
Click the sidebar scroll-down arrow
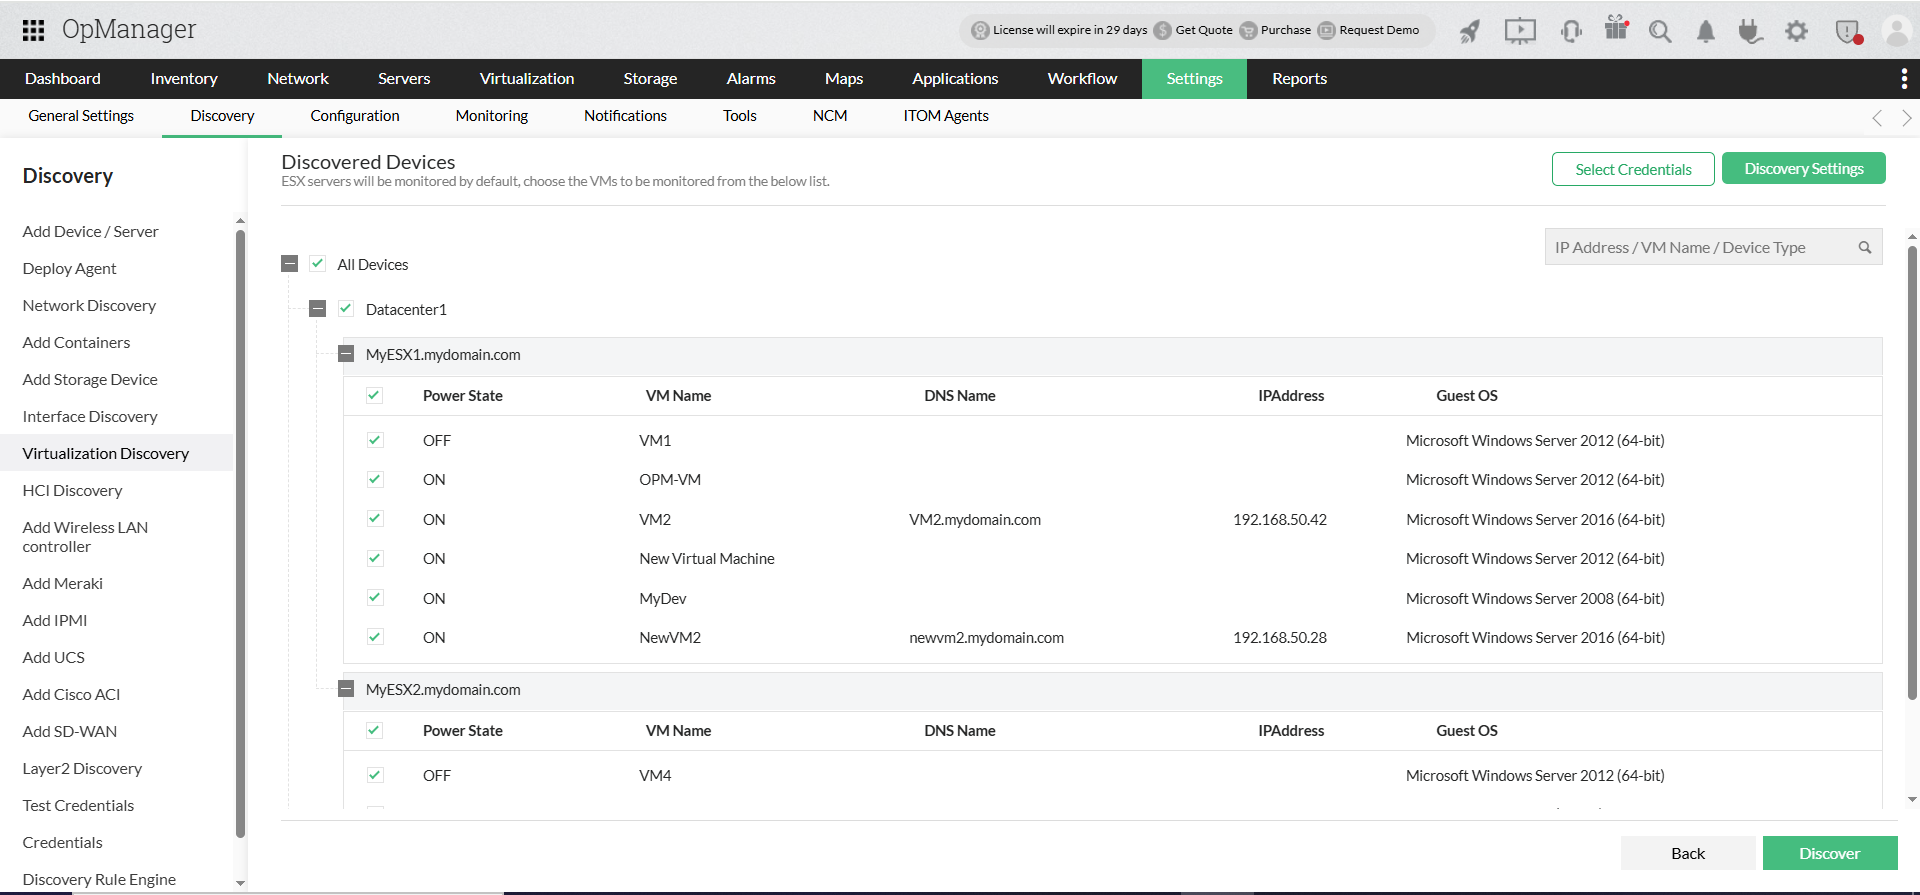pos(240,883)
